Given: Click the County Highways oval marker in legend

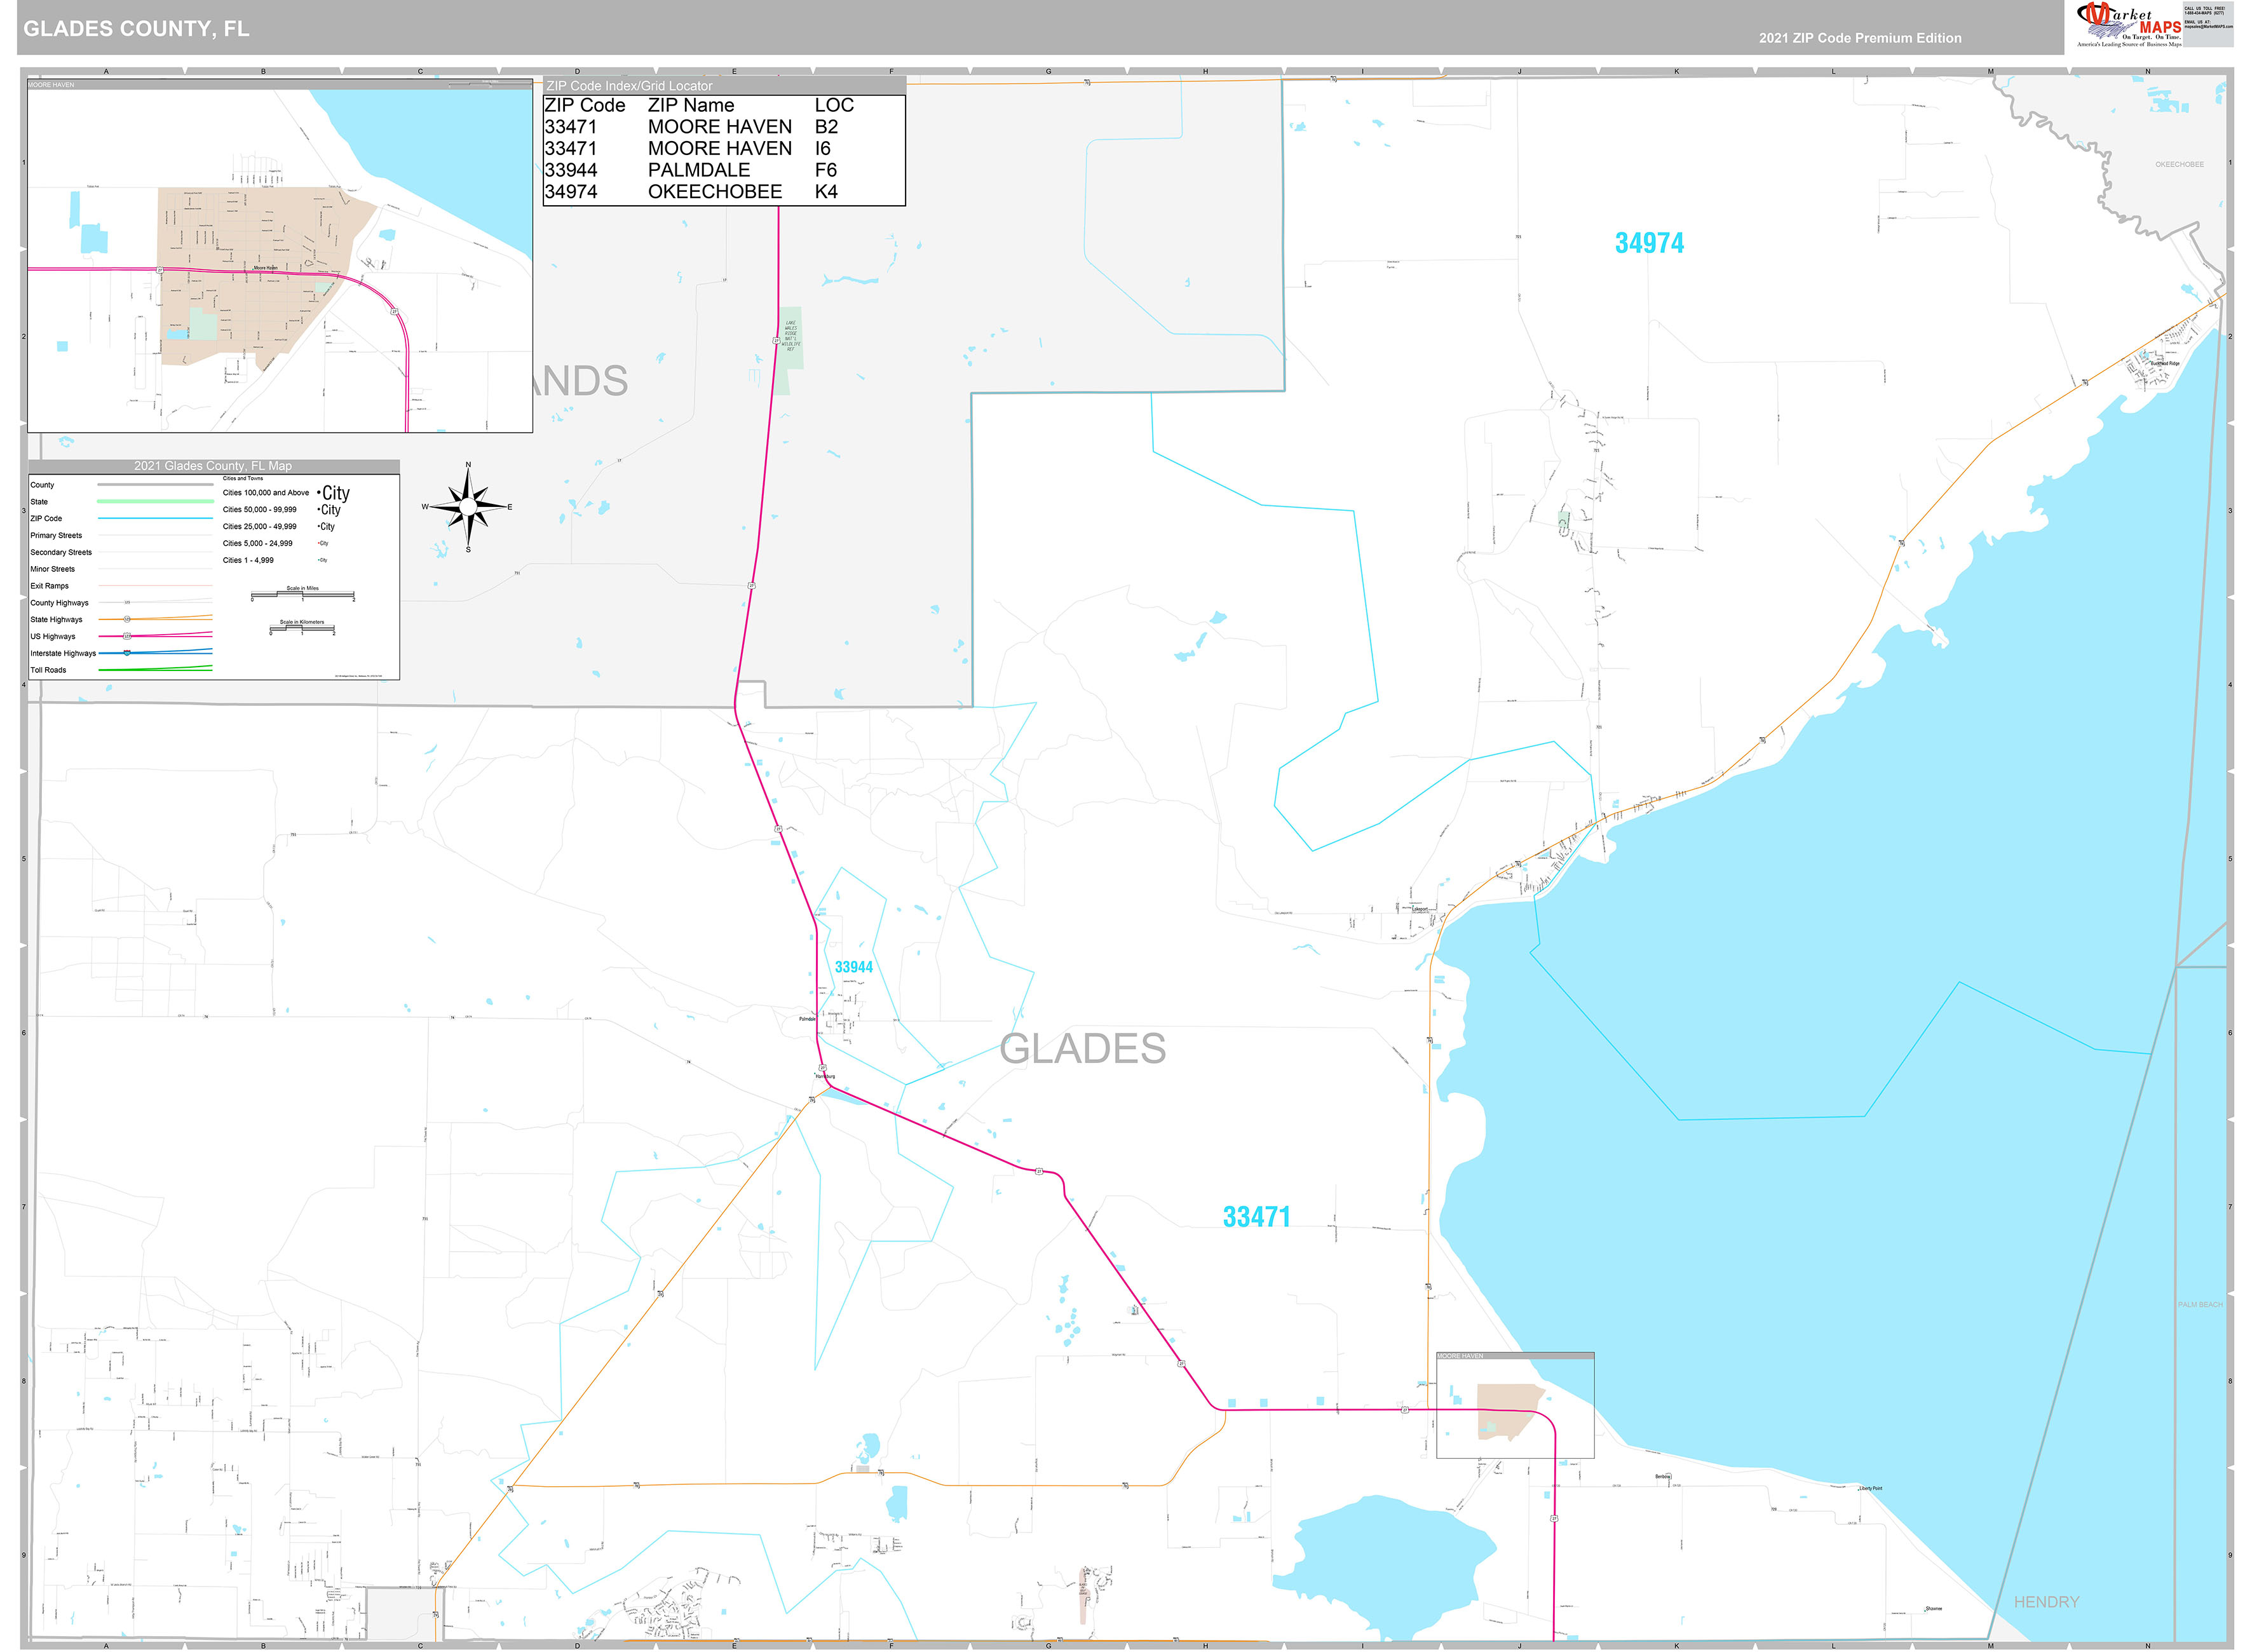Looking at the screenshot, I should tap(127, 603).
